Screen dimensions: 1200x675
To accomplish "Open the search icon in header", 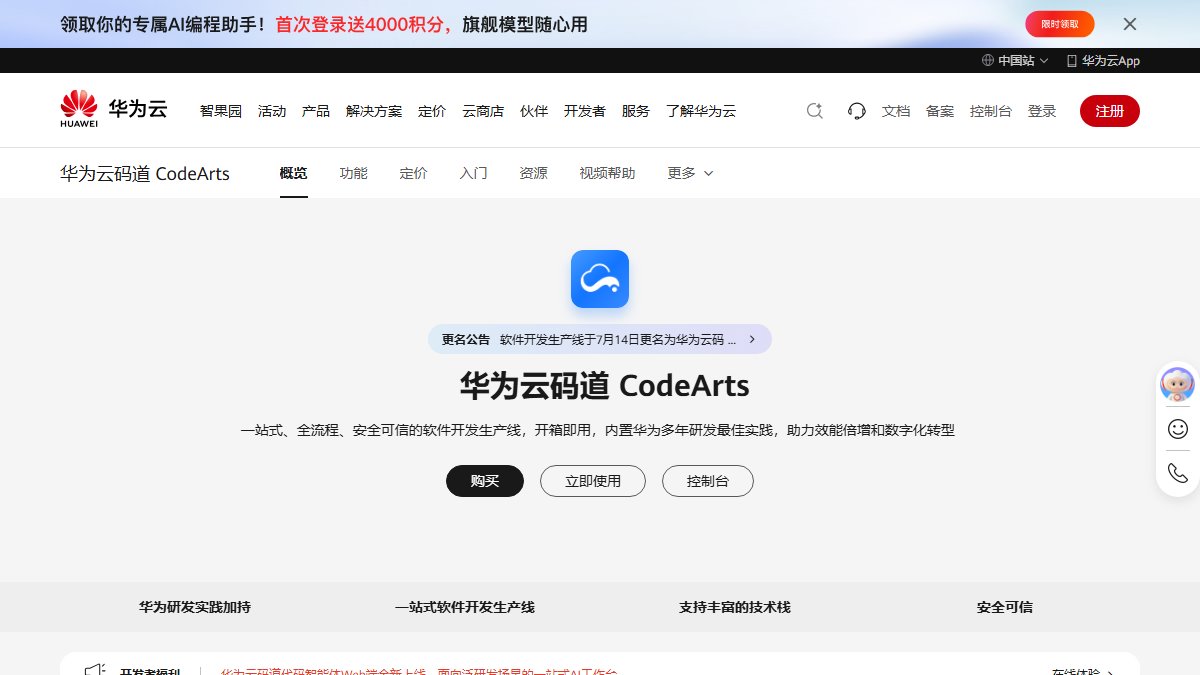I will pyautogui.click(x=815, y=111).
